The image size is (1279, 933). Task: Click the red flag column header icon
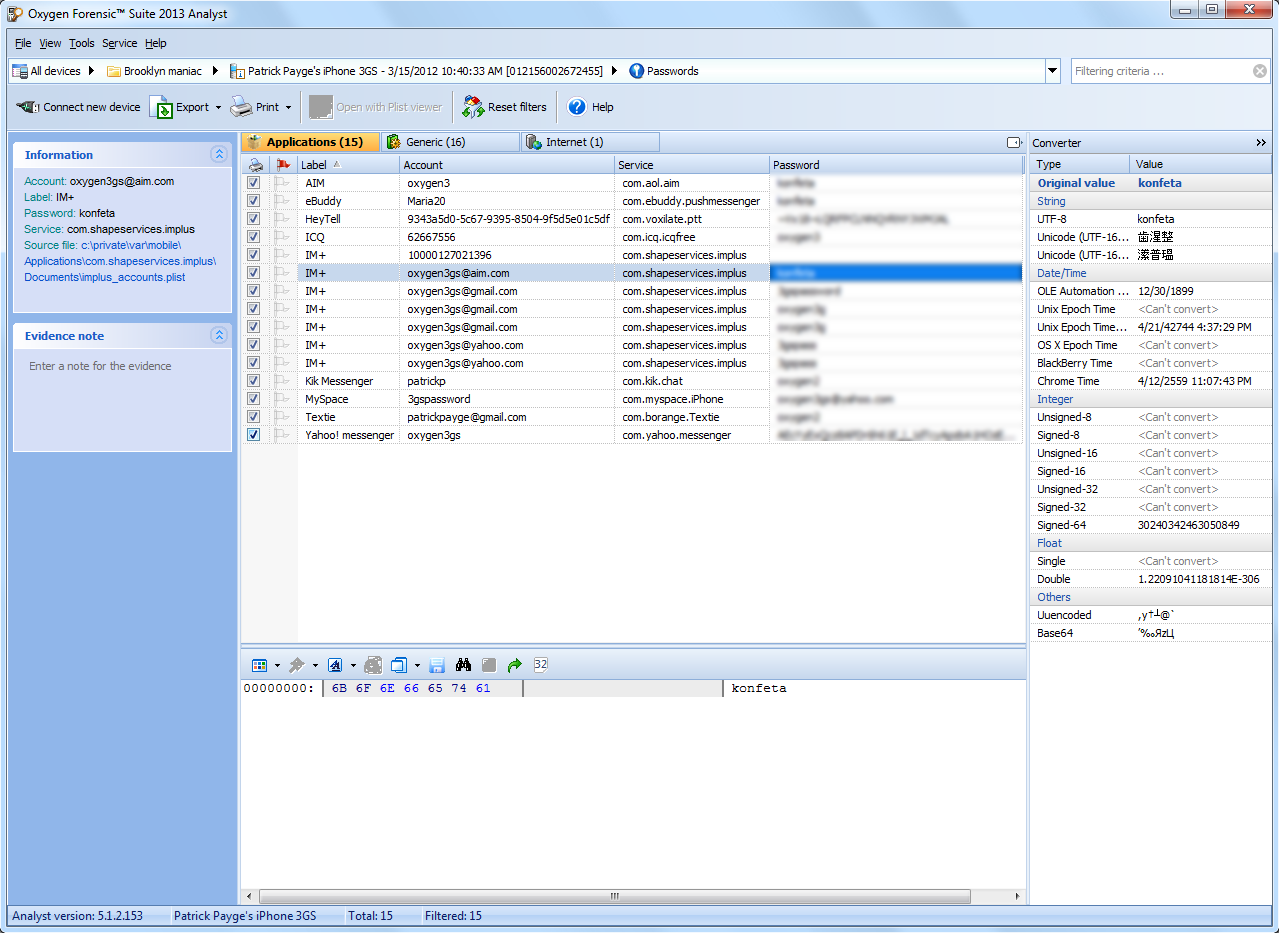click(283, 165)
